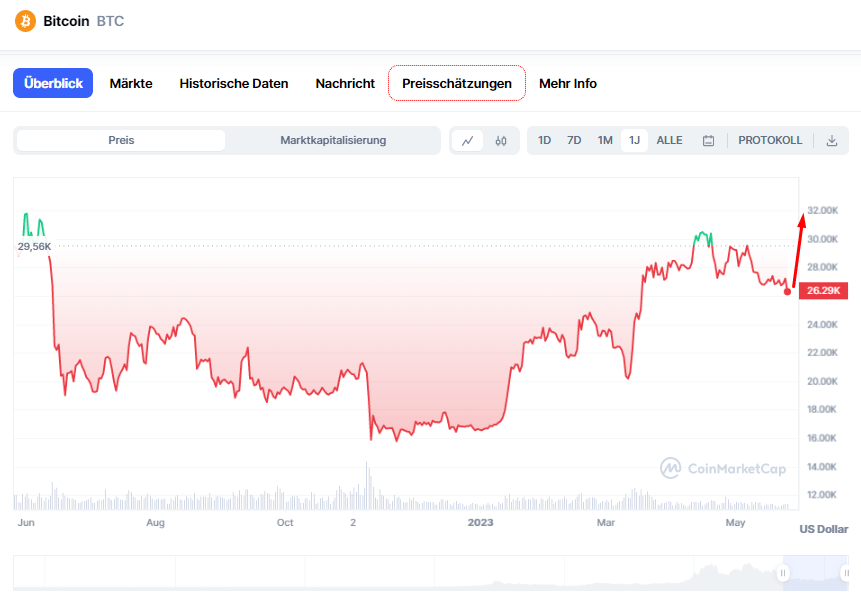Viewport: 861px width, 598px height.
Task: Click the 29,56K opening price label
Action: click(x=34, y=247)
